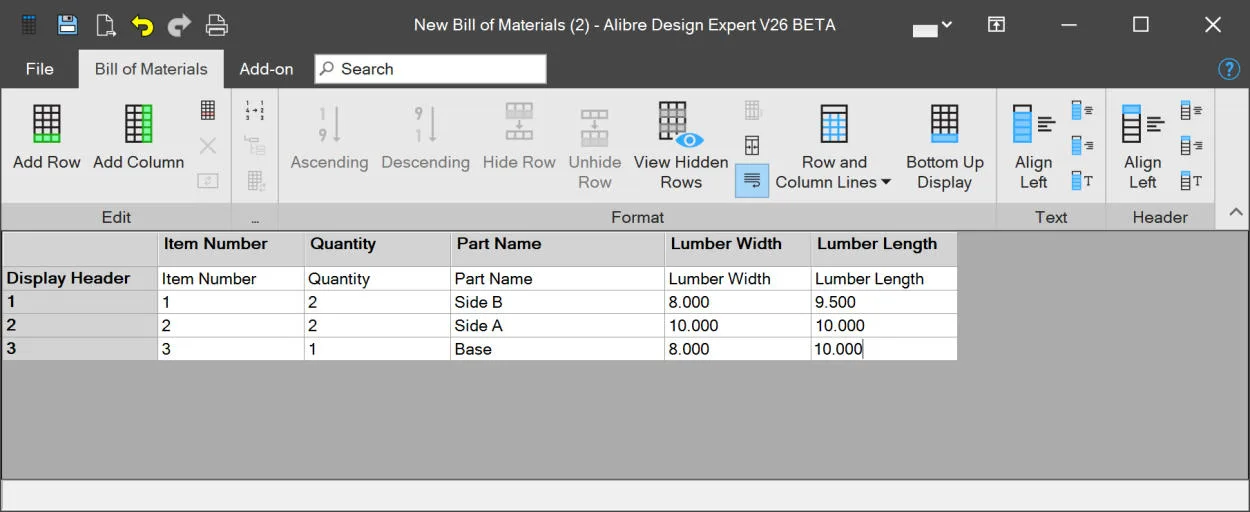Viewport: 1250px width, 512px height.
Task: Click the Lumber Length cell of Side A
Action: click(x=884, y=325)
